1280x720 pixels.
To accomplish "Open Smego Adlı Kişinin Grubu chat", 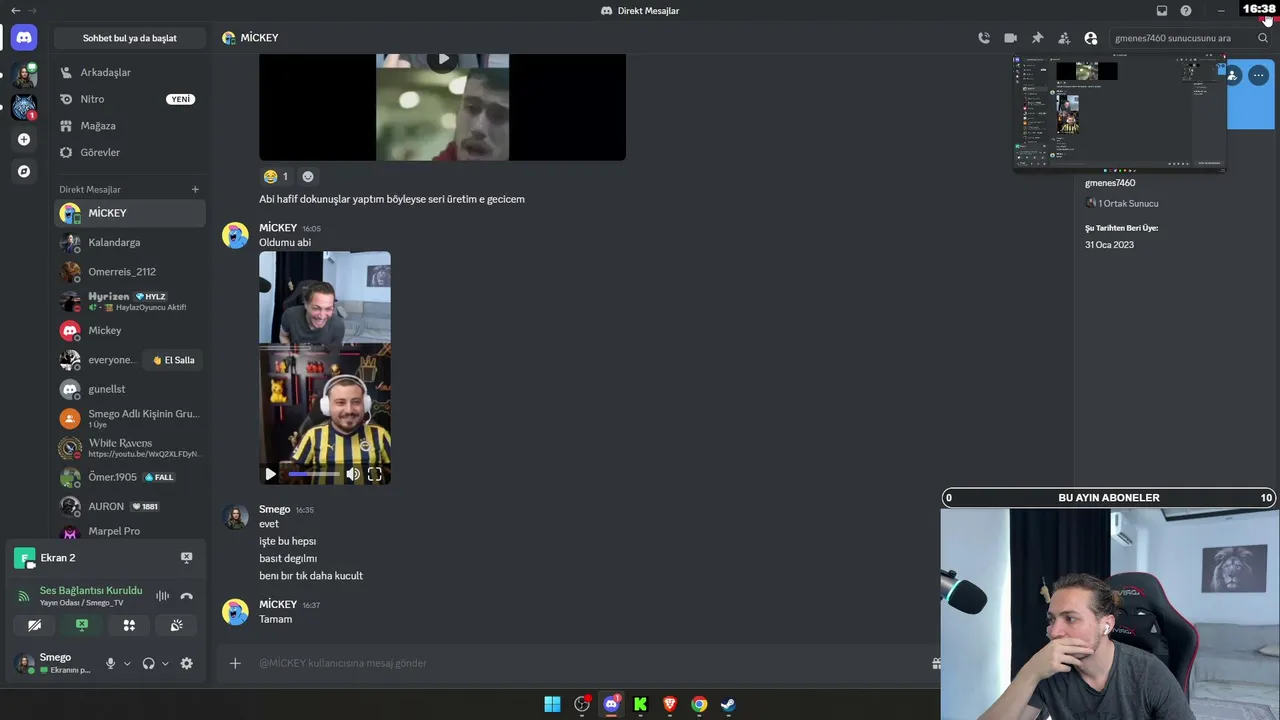I will tap(130, 418).
